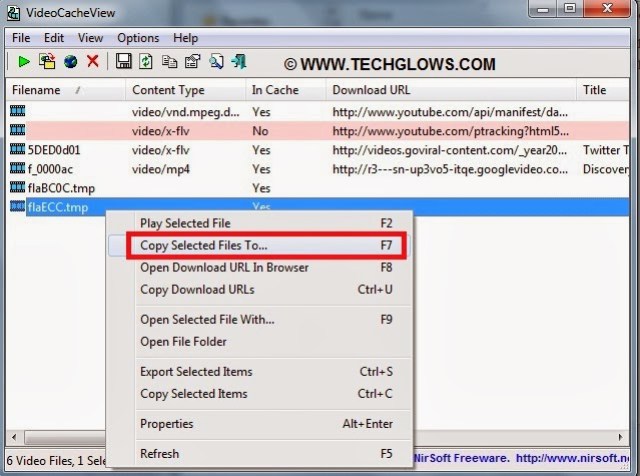Click the youtube.com/ptracking URL cell
The height and width of the screenshot is (476, 640).
(x=451, y=131)
